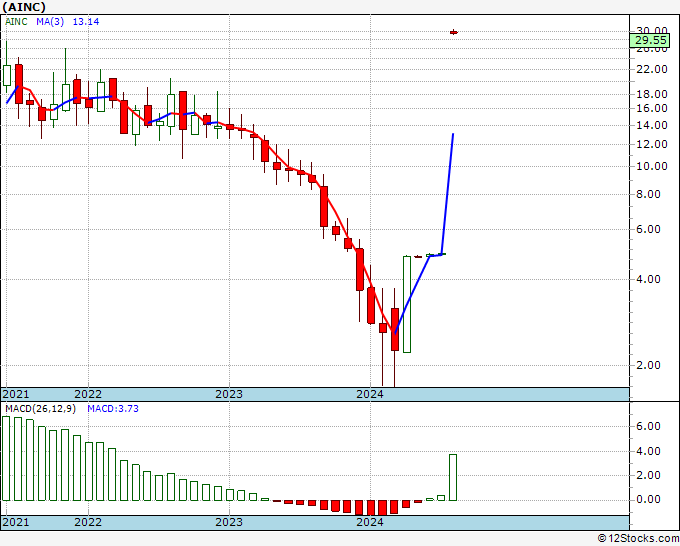This screenshot has height=546, width=680.
Task: Click the 14.00 price axis label
Action: [652, 125]
